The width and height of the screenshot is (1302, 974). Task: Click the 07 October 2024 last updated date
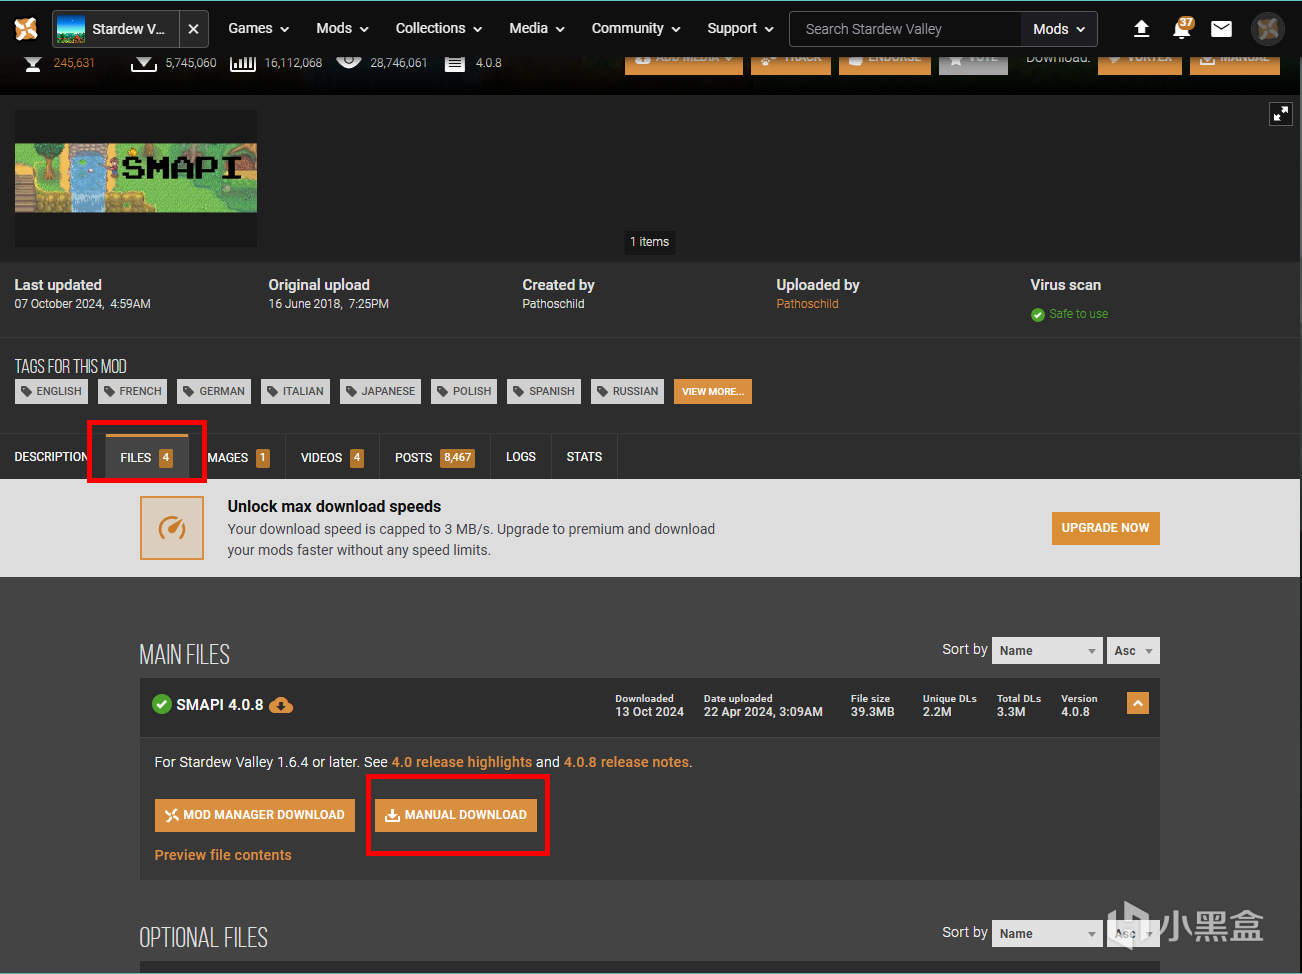tap(82, 304)
